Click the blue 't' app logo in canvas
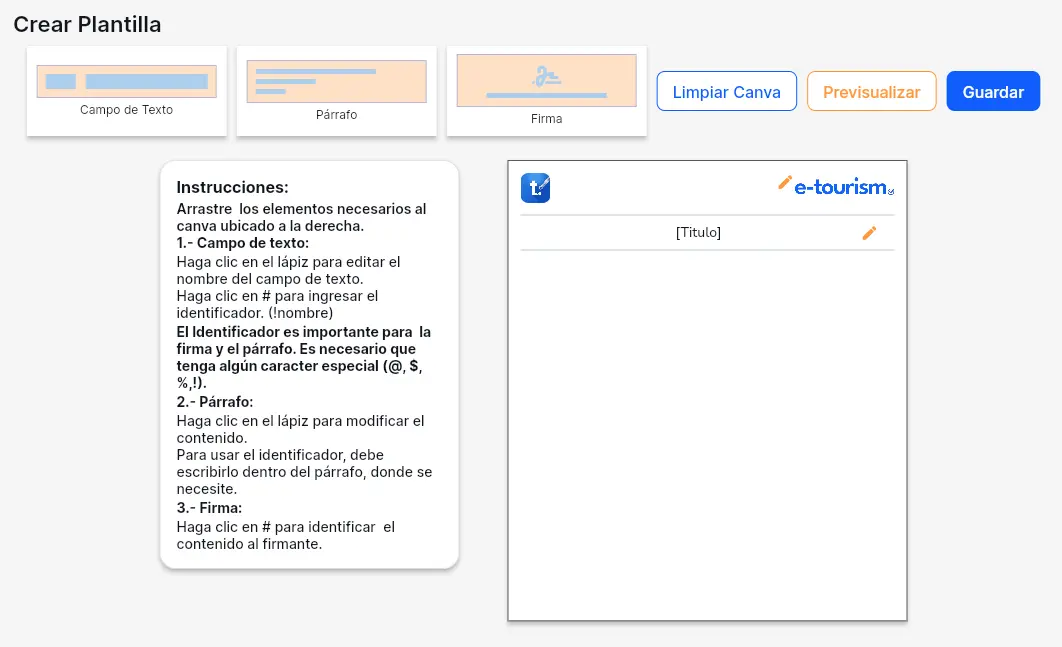The image size is (1062, 647). (x=535, y=188)
